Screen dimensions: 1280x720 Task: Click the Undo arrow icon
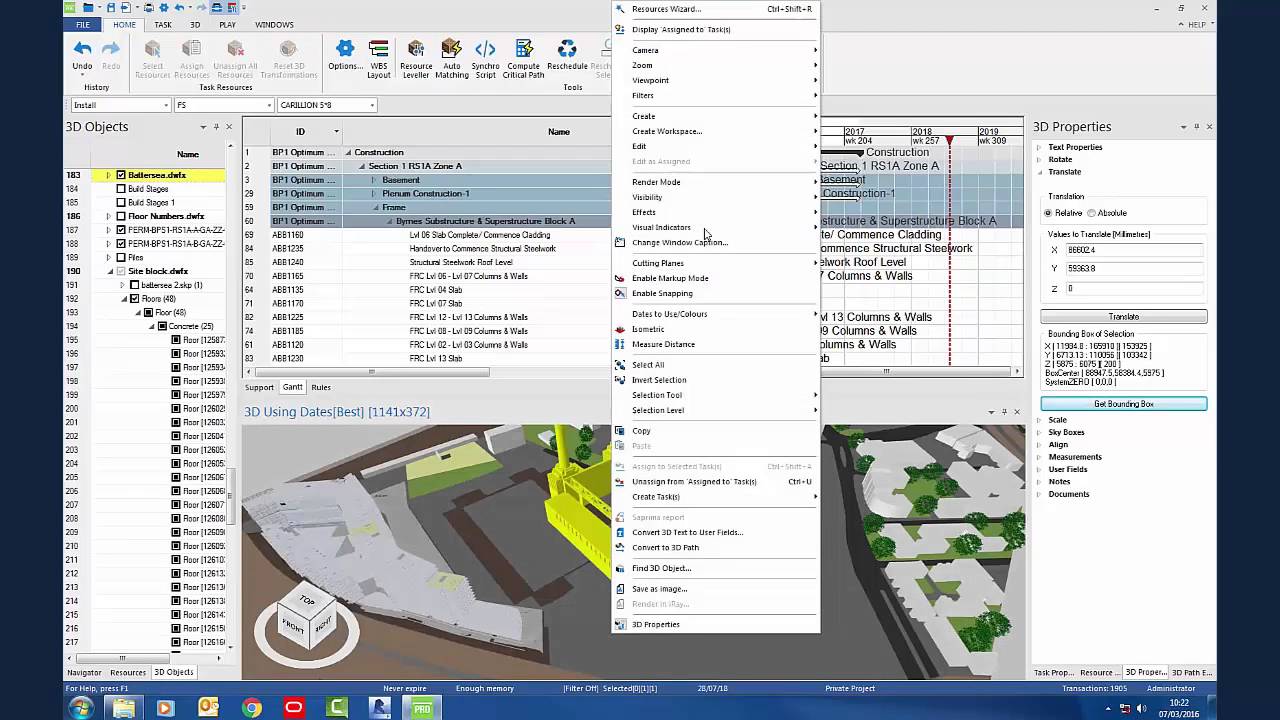(82, 49)
